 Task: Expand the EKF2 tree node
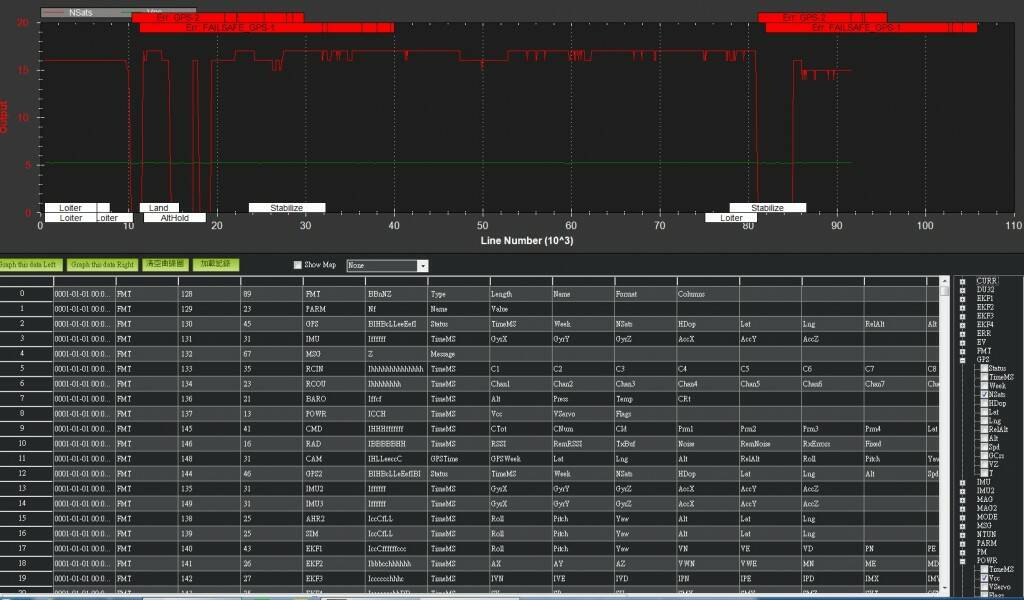[x=963, y=308]
